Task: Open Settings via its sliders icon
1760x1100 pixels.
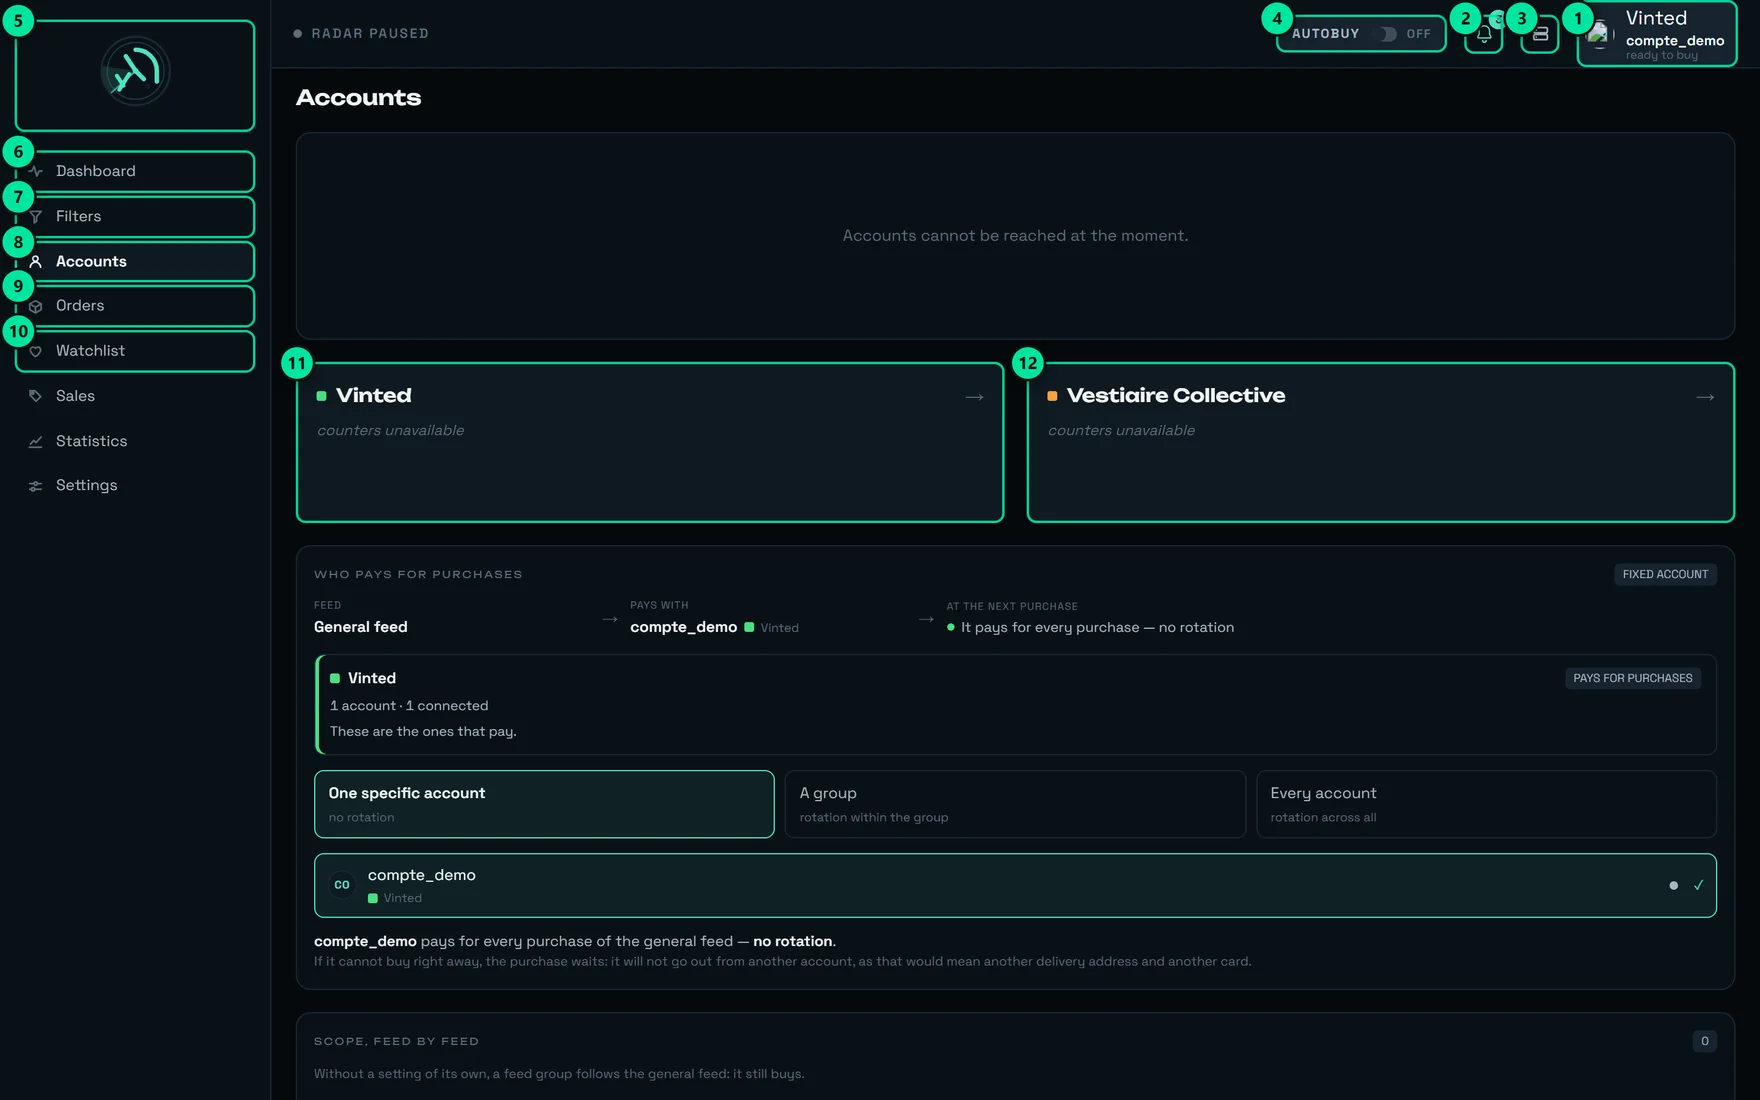Action: [x=36, y=486]
